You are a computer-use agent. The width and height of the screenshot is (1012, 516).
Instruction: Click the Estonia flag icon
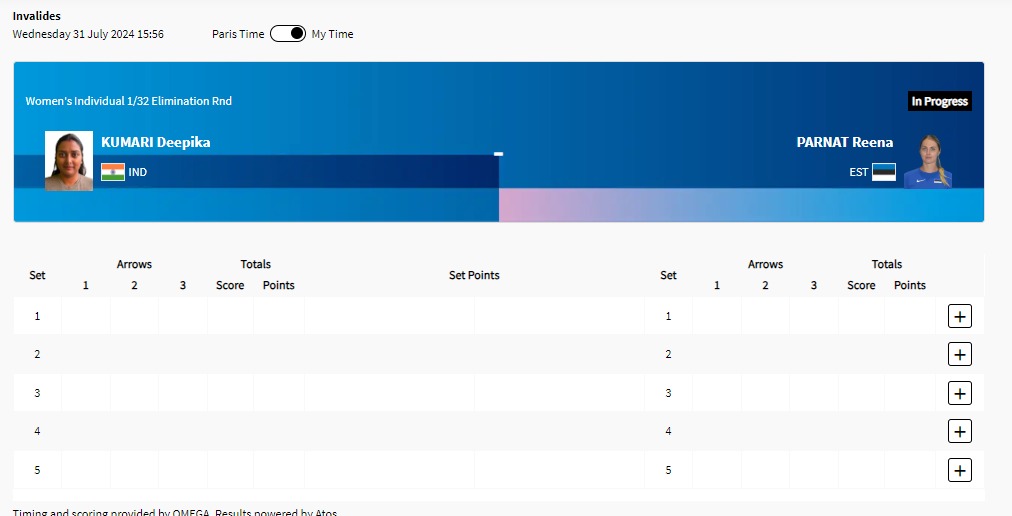883,172
